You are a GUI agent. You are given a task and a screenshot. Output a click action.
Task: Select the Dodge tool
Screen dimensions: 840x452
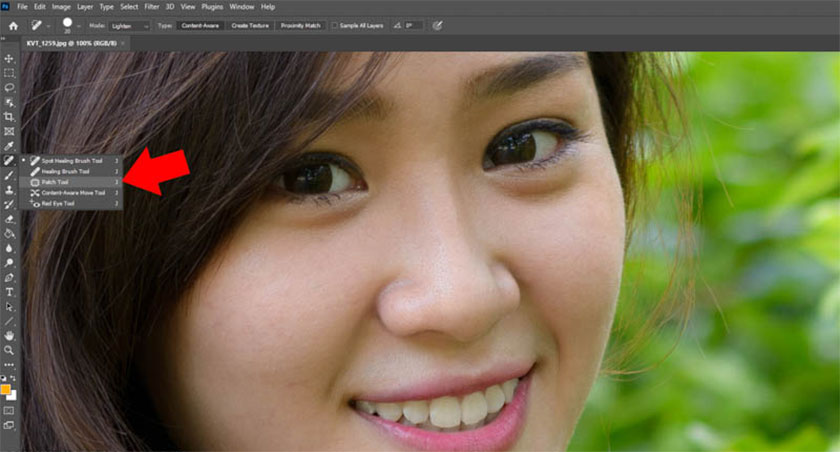pyautogui.click(x=9, y=262)
